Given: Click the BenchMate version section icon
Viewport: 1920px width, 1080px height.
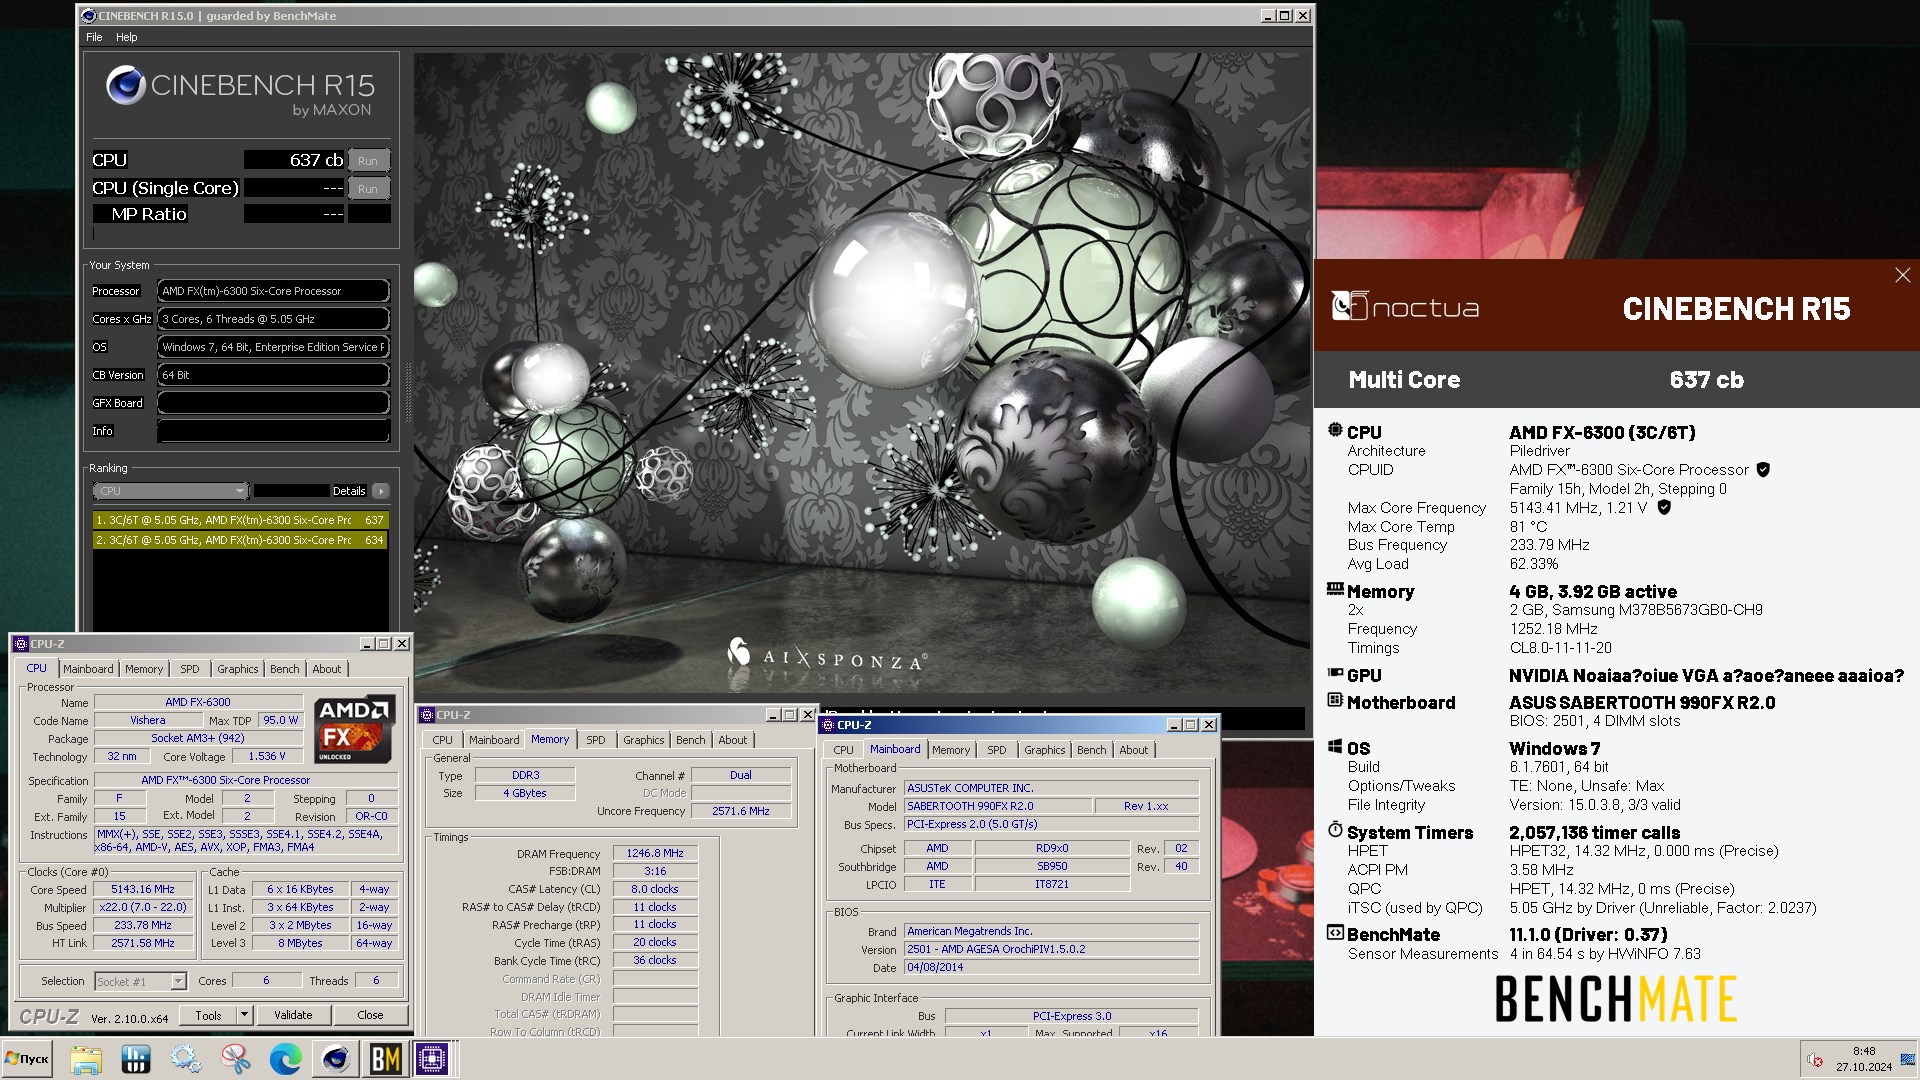Looking at the screenshot, I should (1335, 932).
